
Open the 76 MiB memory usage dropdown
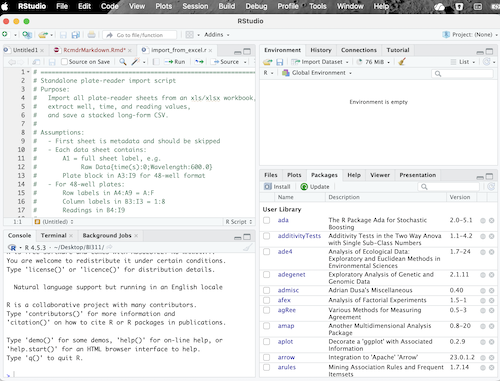coord(373,62)
